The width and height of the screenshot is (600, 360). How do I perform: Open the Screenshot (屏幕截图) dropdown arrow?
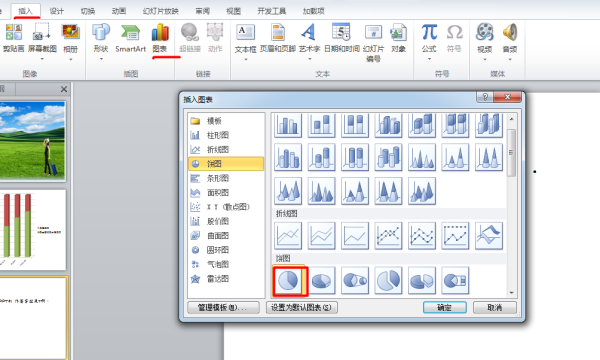[42, 59]
